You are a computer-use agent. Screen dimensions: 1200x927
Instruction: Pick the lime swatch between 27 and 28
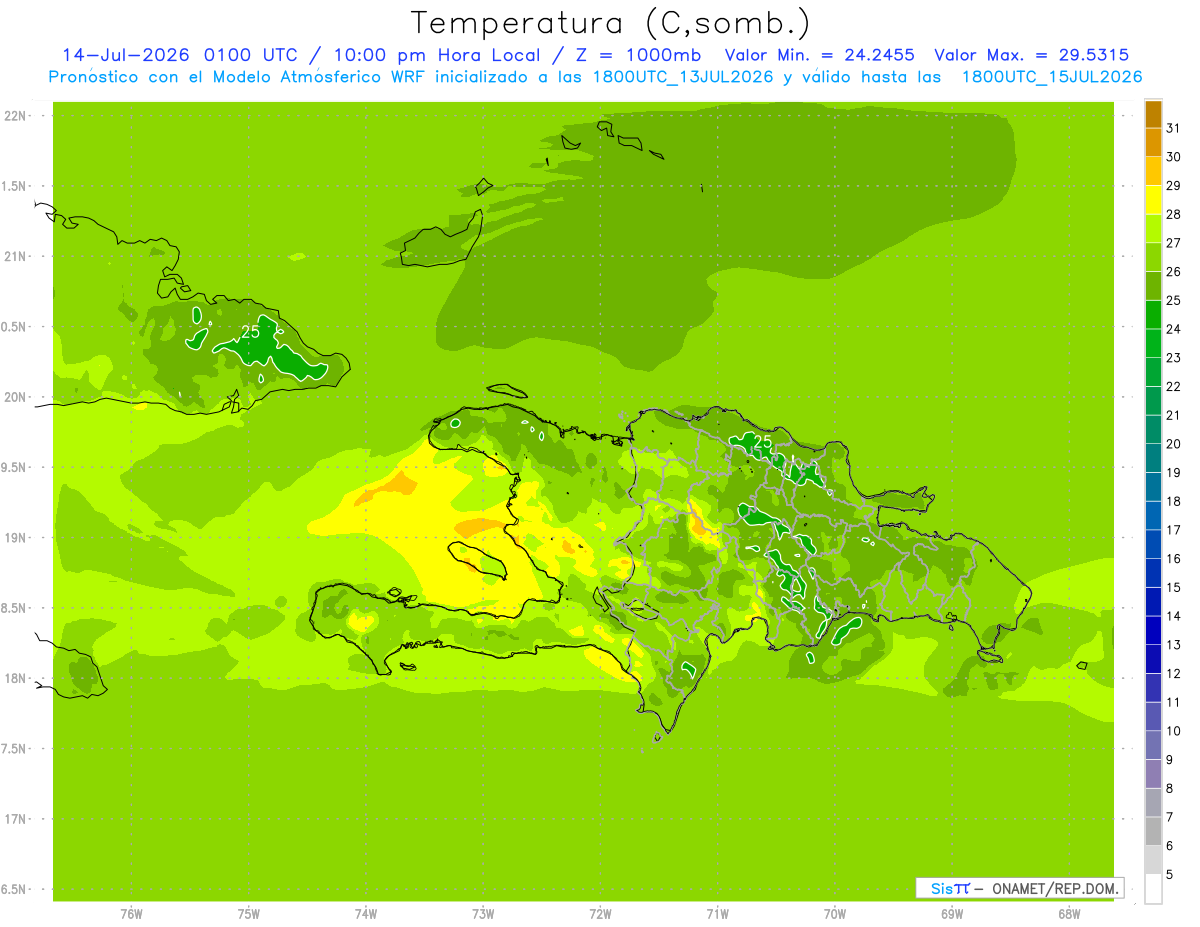(1153, 229)
